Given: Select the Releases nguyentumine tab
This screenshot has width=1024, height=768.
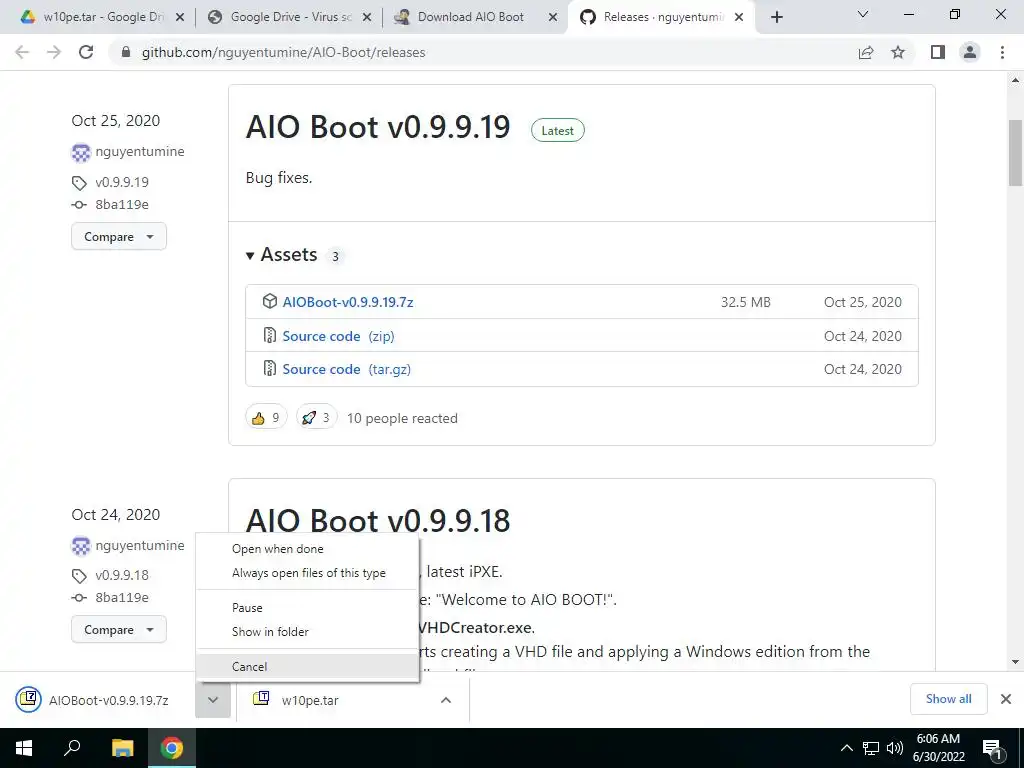Looking at the screenshot, I should click(x=660, y=17).
